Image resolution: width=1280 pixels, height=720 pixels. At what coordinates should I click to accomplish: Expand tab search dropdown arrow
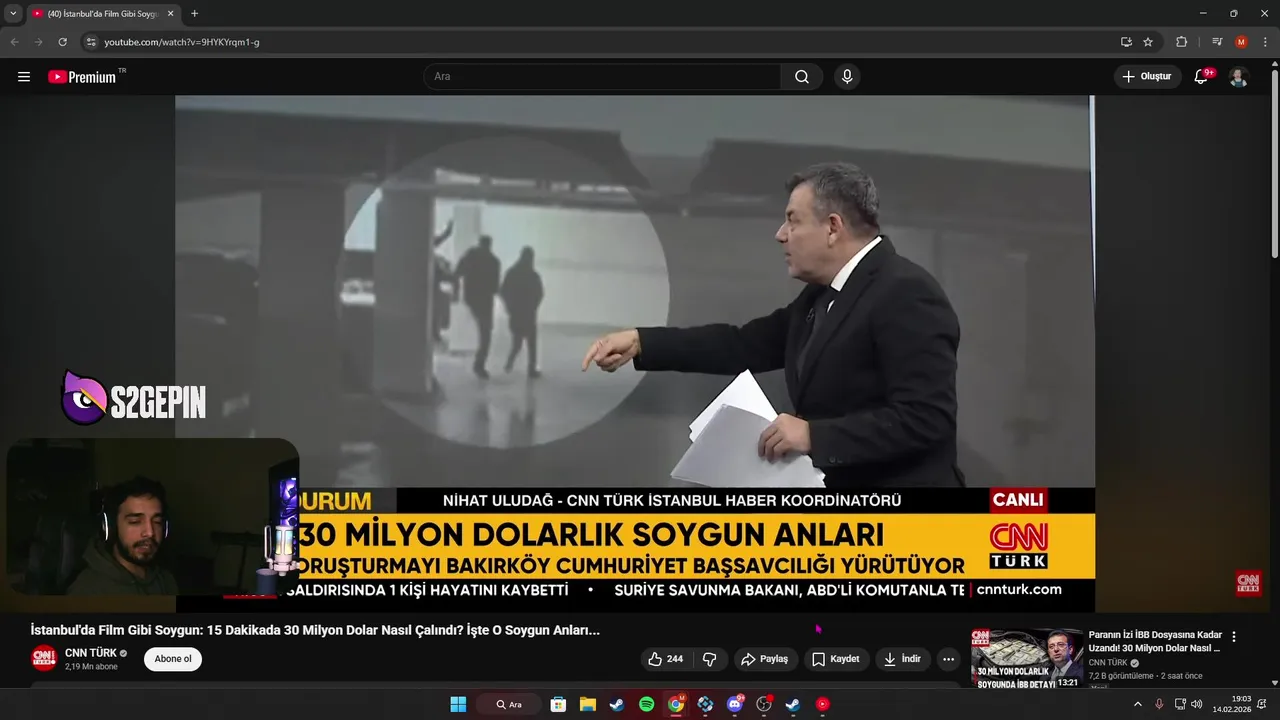13,14
